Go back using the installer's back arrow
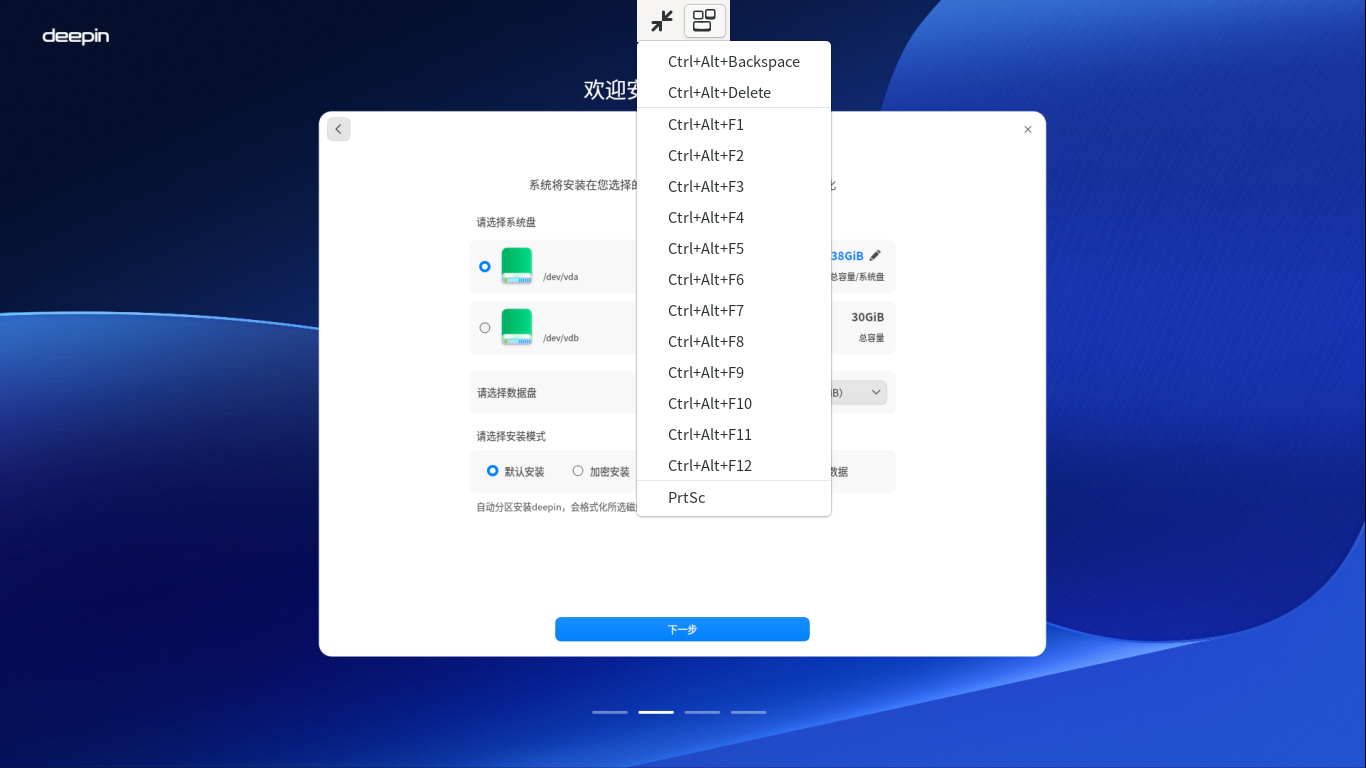 (x=339, y=129)
